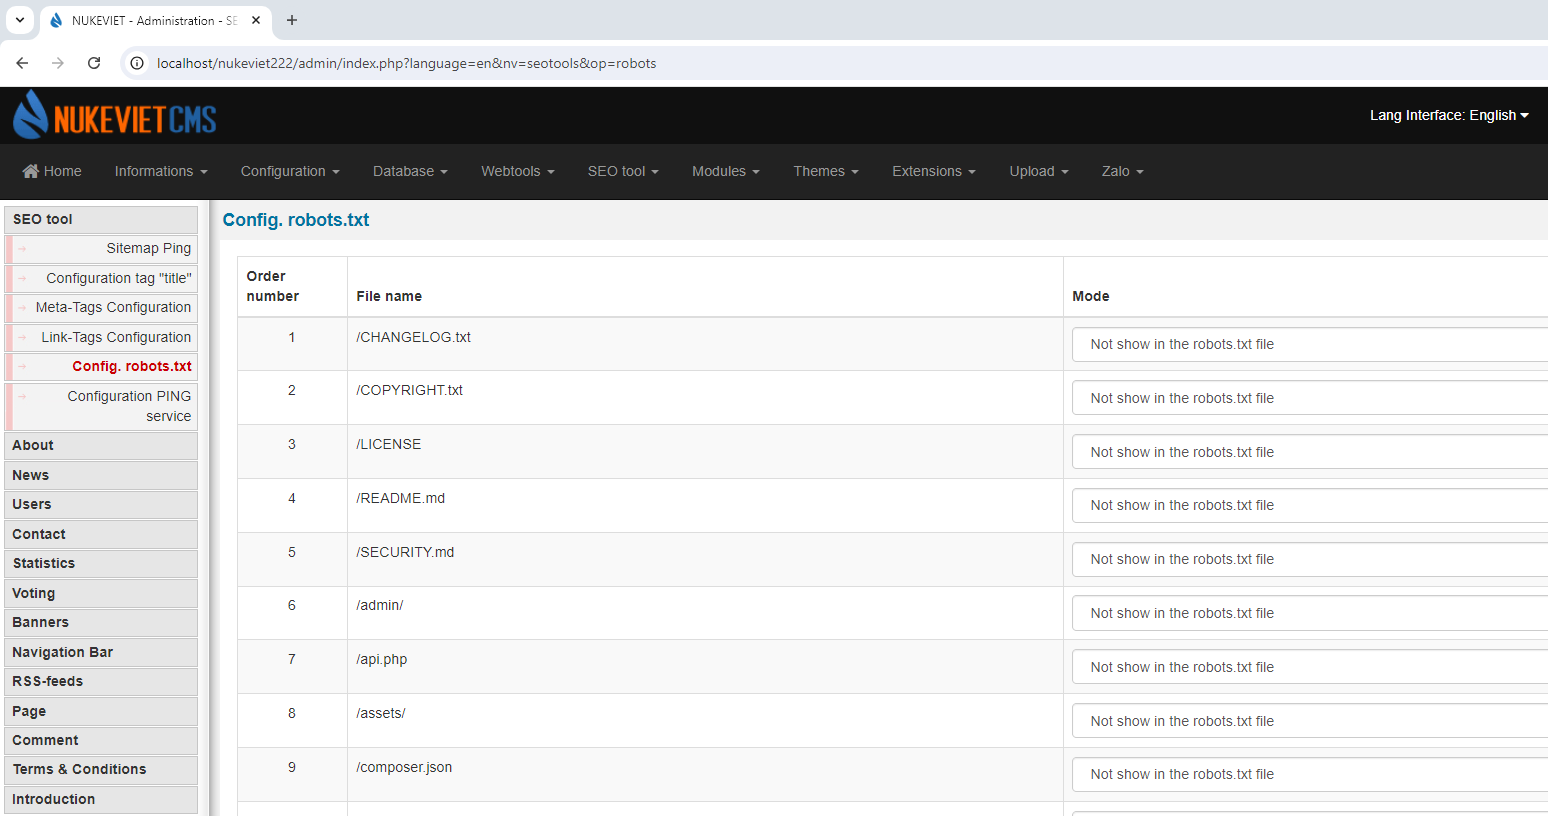Open SEO tool section in the sidebar
1548x816 pixels.
point(101,219)
